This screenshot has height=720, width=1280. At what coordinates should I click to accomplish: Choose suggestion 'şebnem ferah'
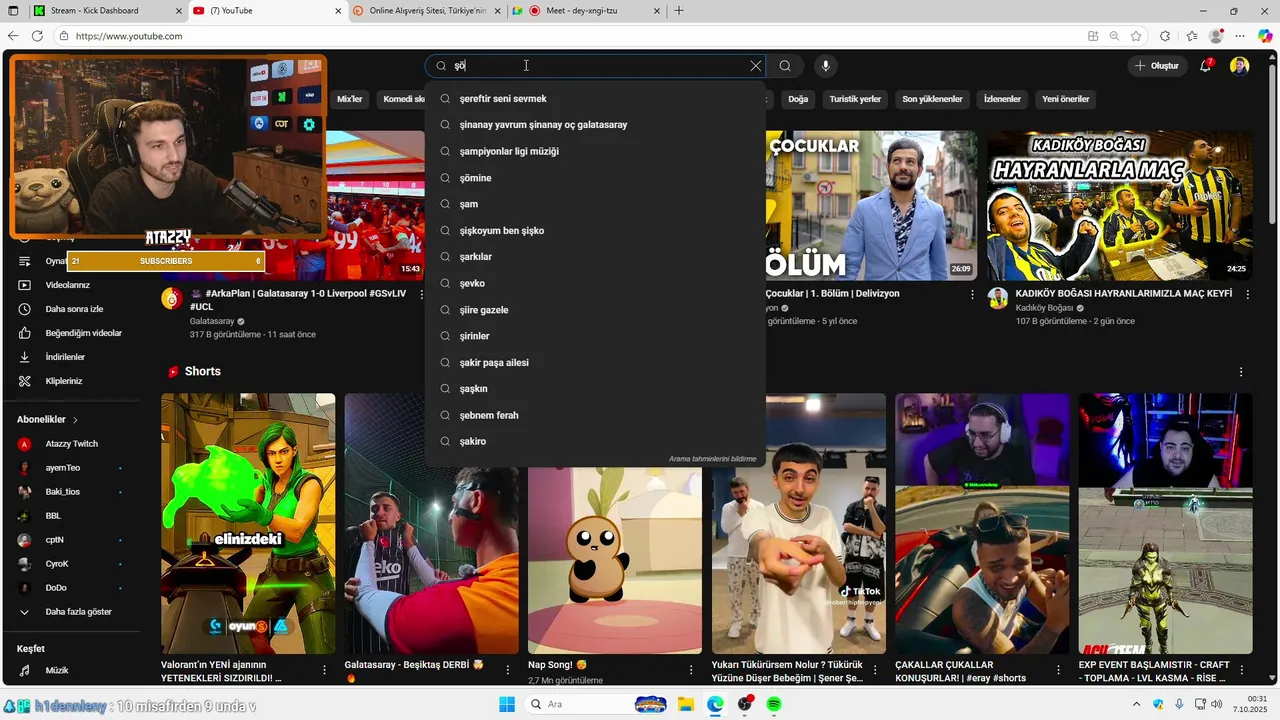[x=595, y=415]
